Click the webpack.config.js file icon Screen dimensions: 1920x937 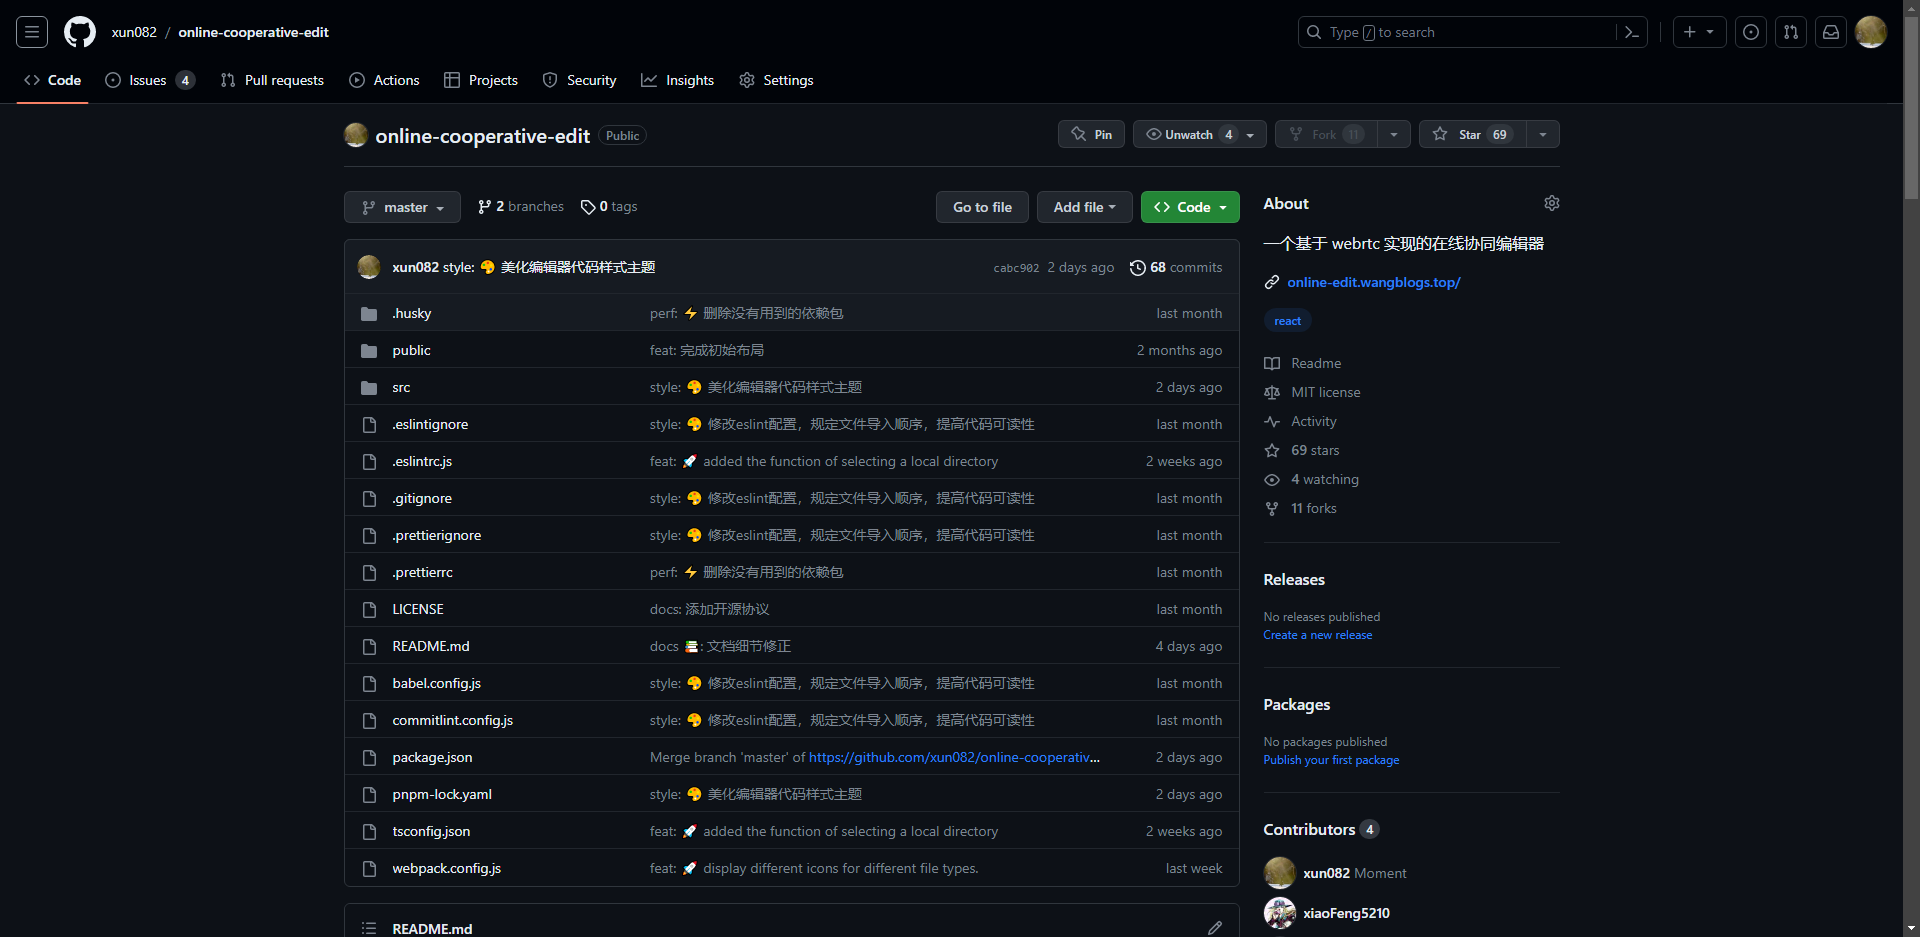click(369, 868)
